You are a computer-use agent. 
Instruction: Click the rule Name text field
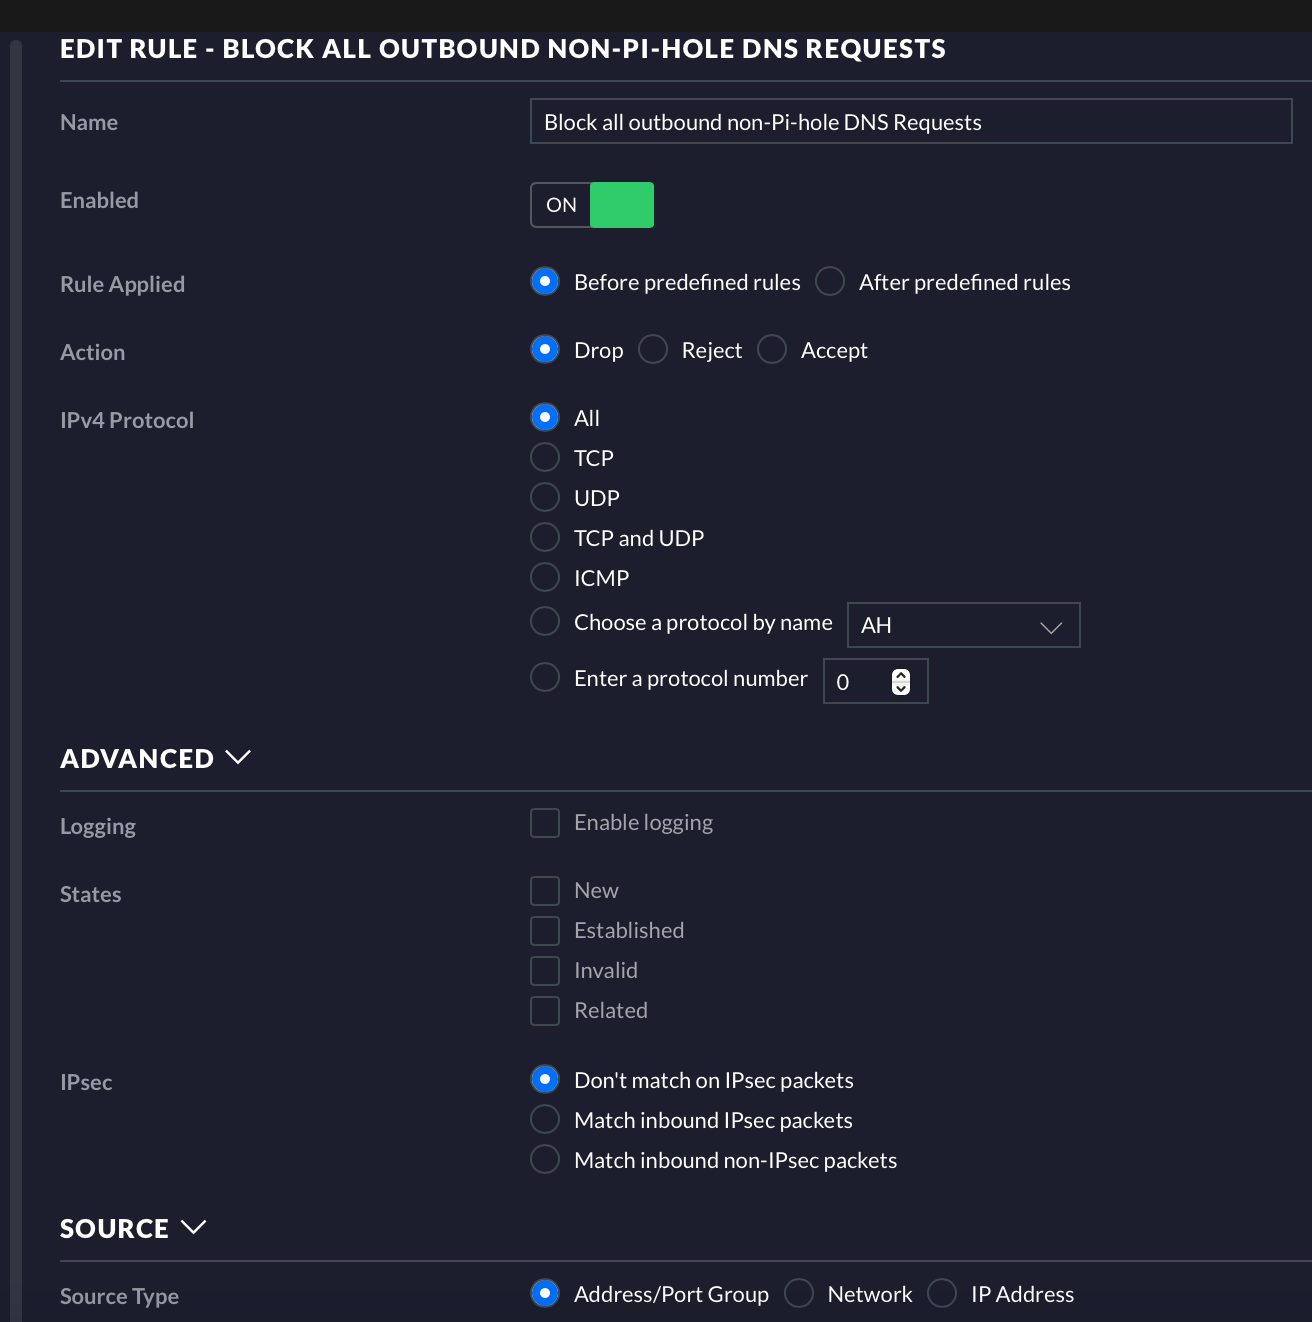(x=911, y=121)
